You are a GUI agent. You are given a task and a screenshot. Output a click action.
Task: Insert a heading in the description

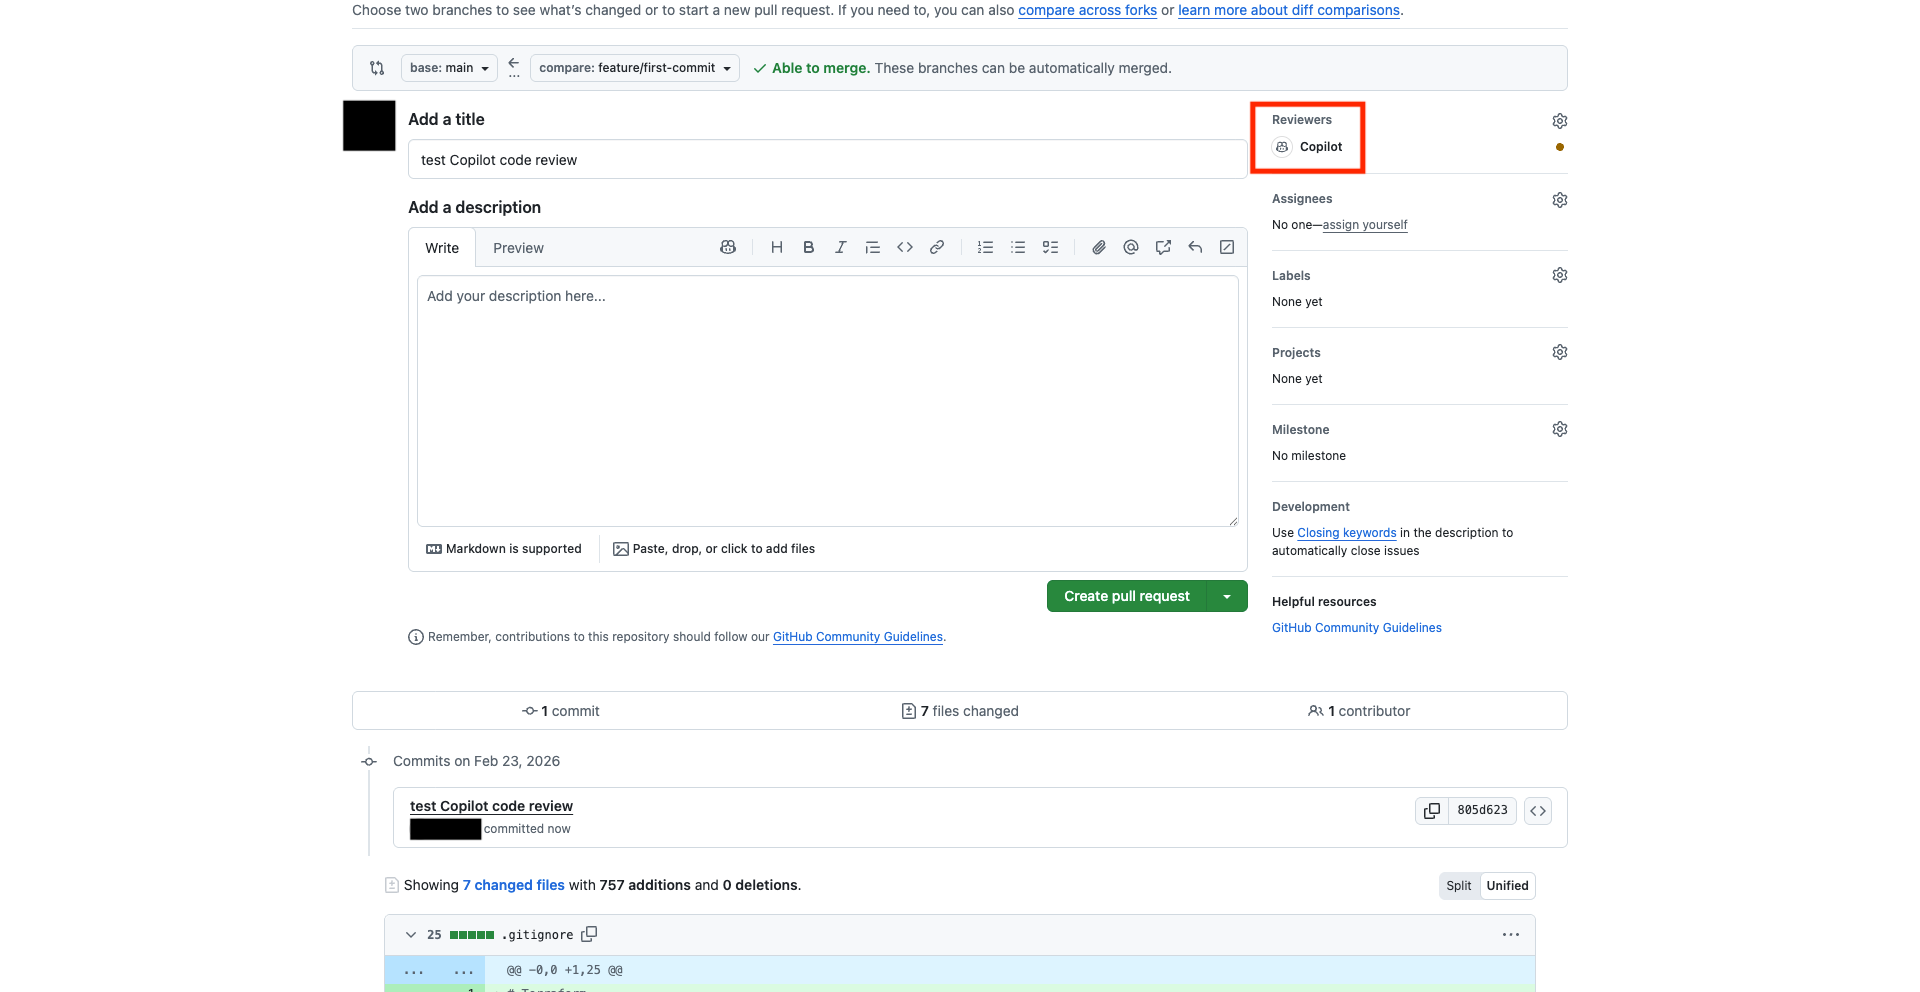pos(776,248)
